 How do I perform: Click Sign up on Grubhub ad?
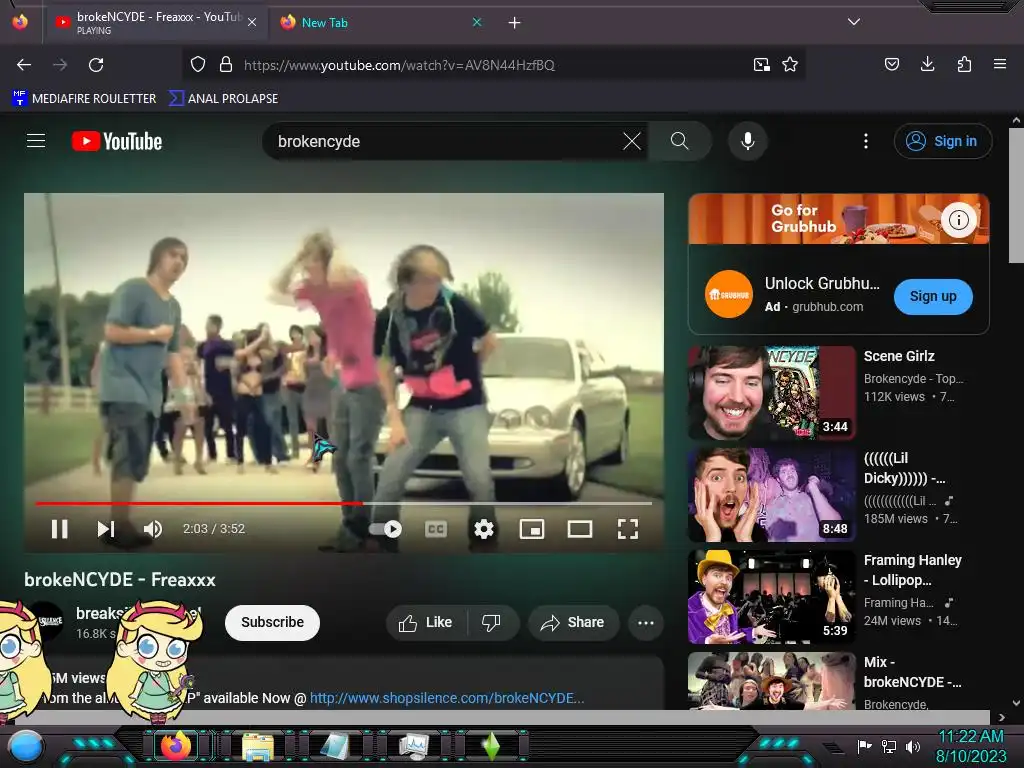(933, 296)
